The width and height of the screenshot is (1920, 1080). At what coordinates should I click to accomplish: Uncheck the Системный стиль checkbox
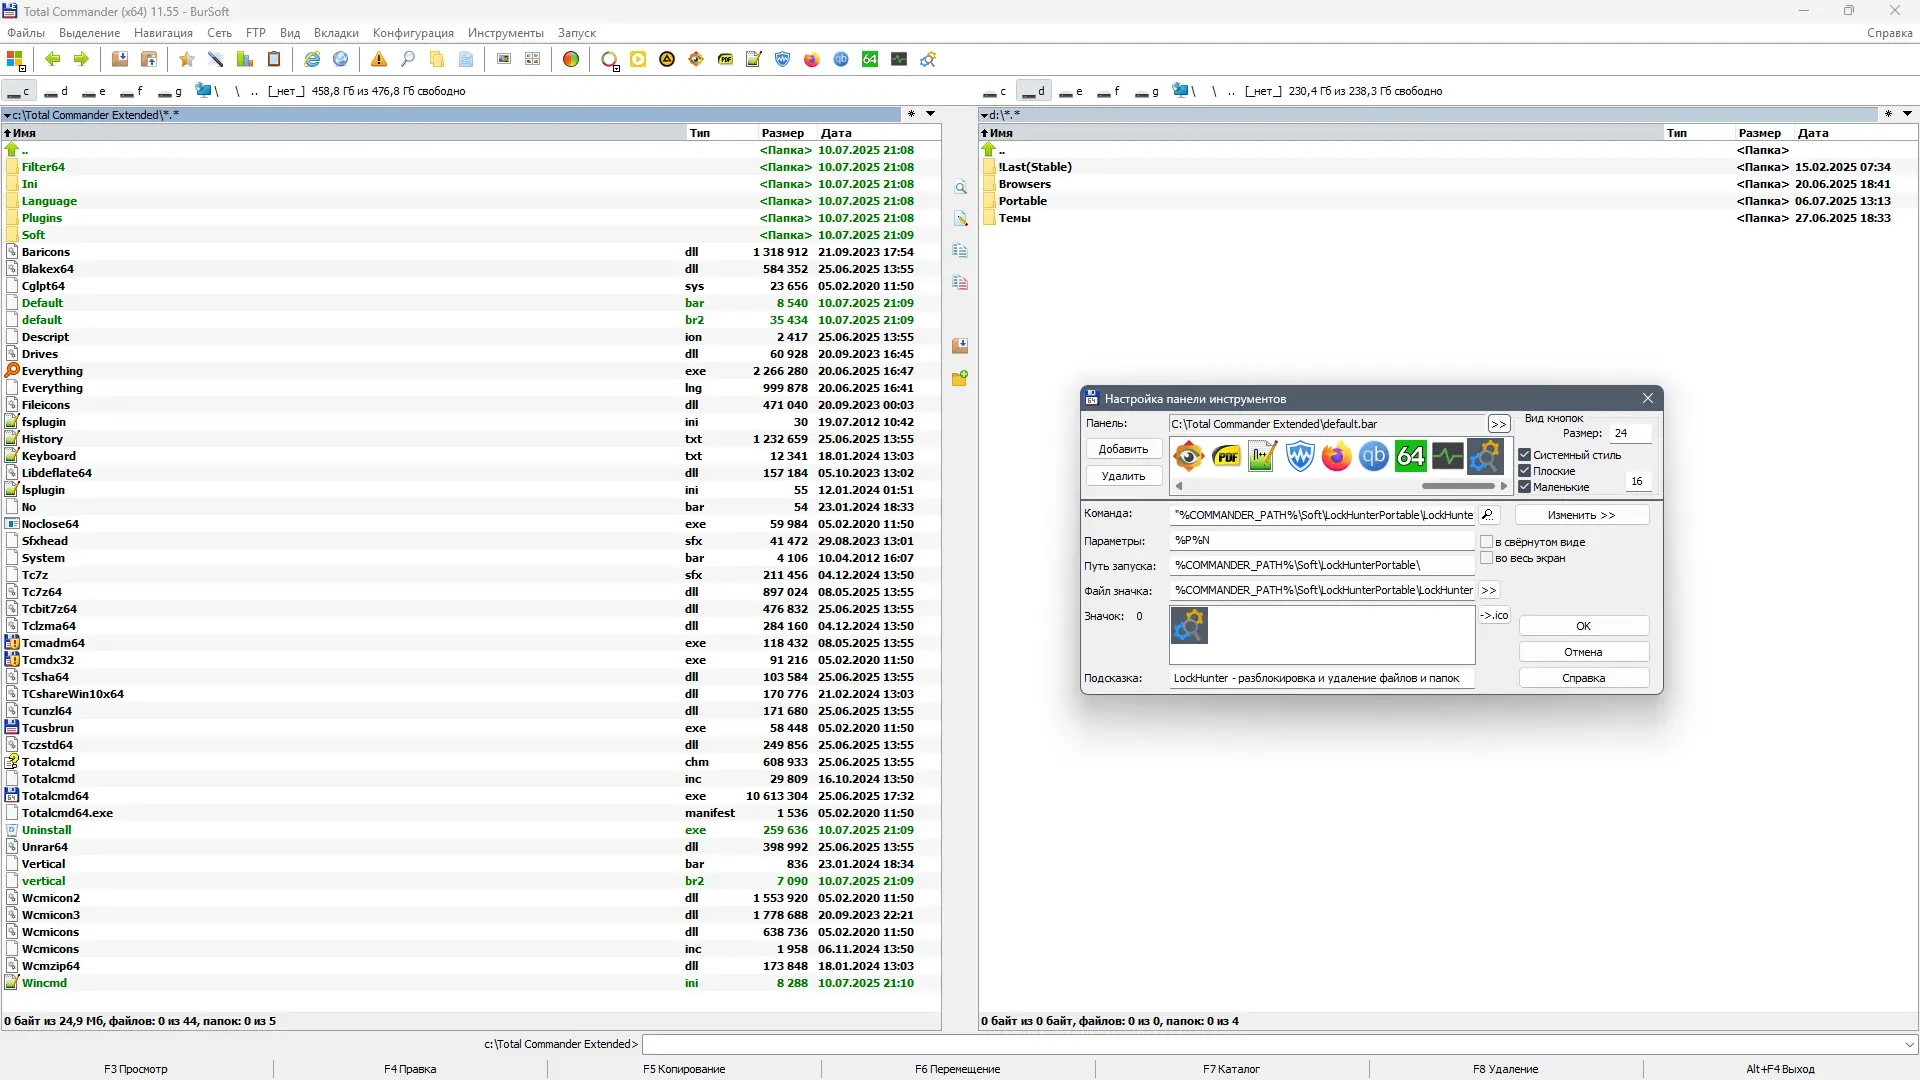click(x=1525, y=454)
